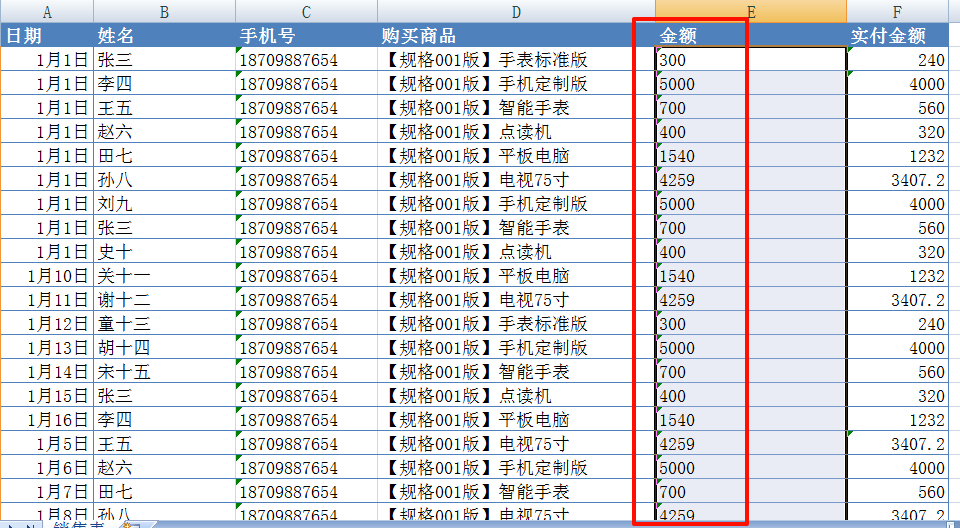The height and width of the screenshot is (528, 960).
Task: Select the date cell 1月14日
Action: tap(47, 372)
